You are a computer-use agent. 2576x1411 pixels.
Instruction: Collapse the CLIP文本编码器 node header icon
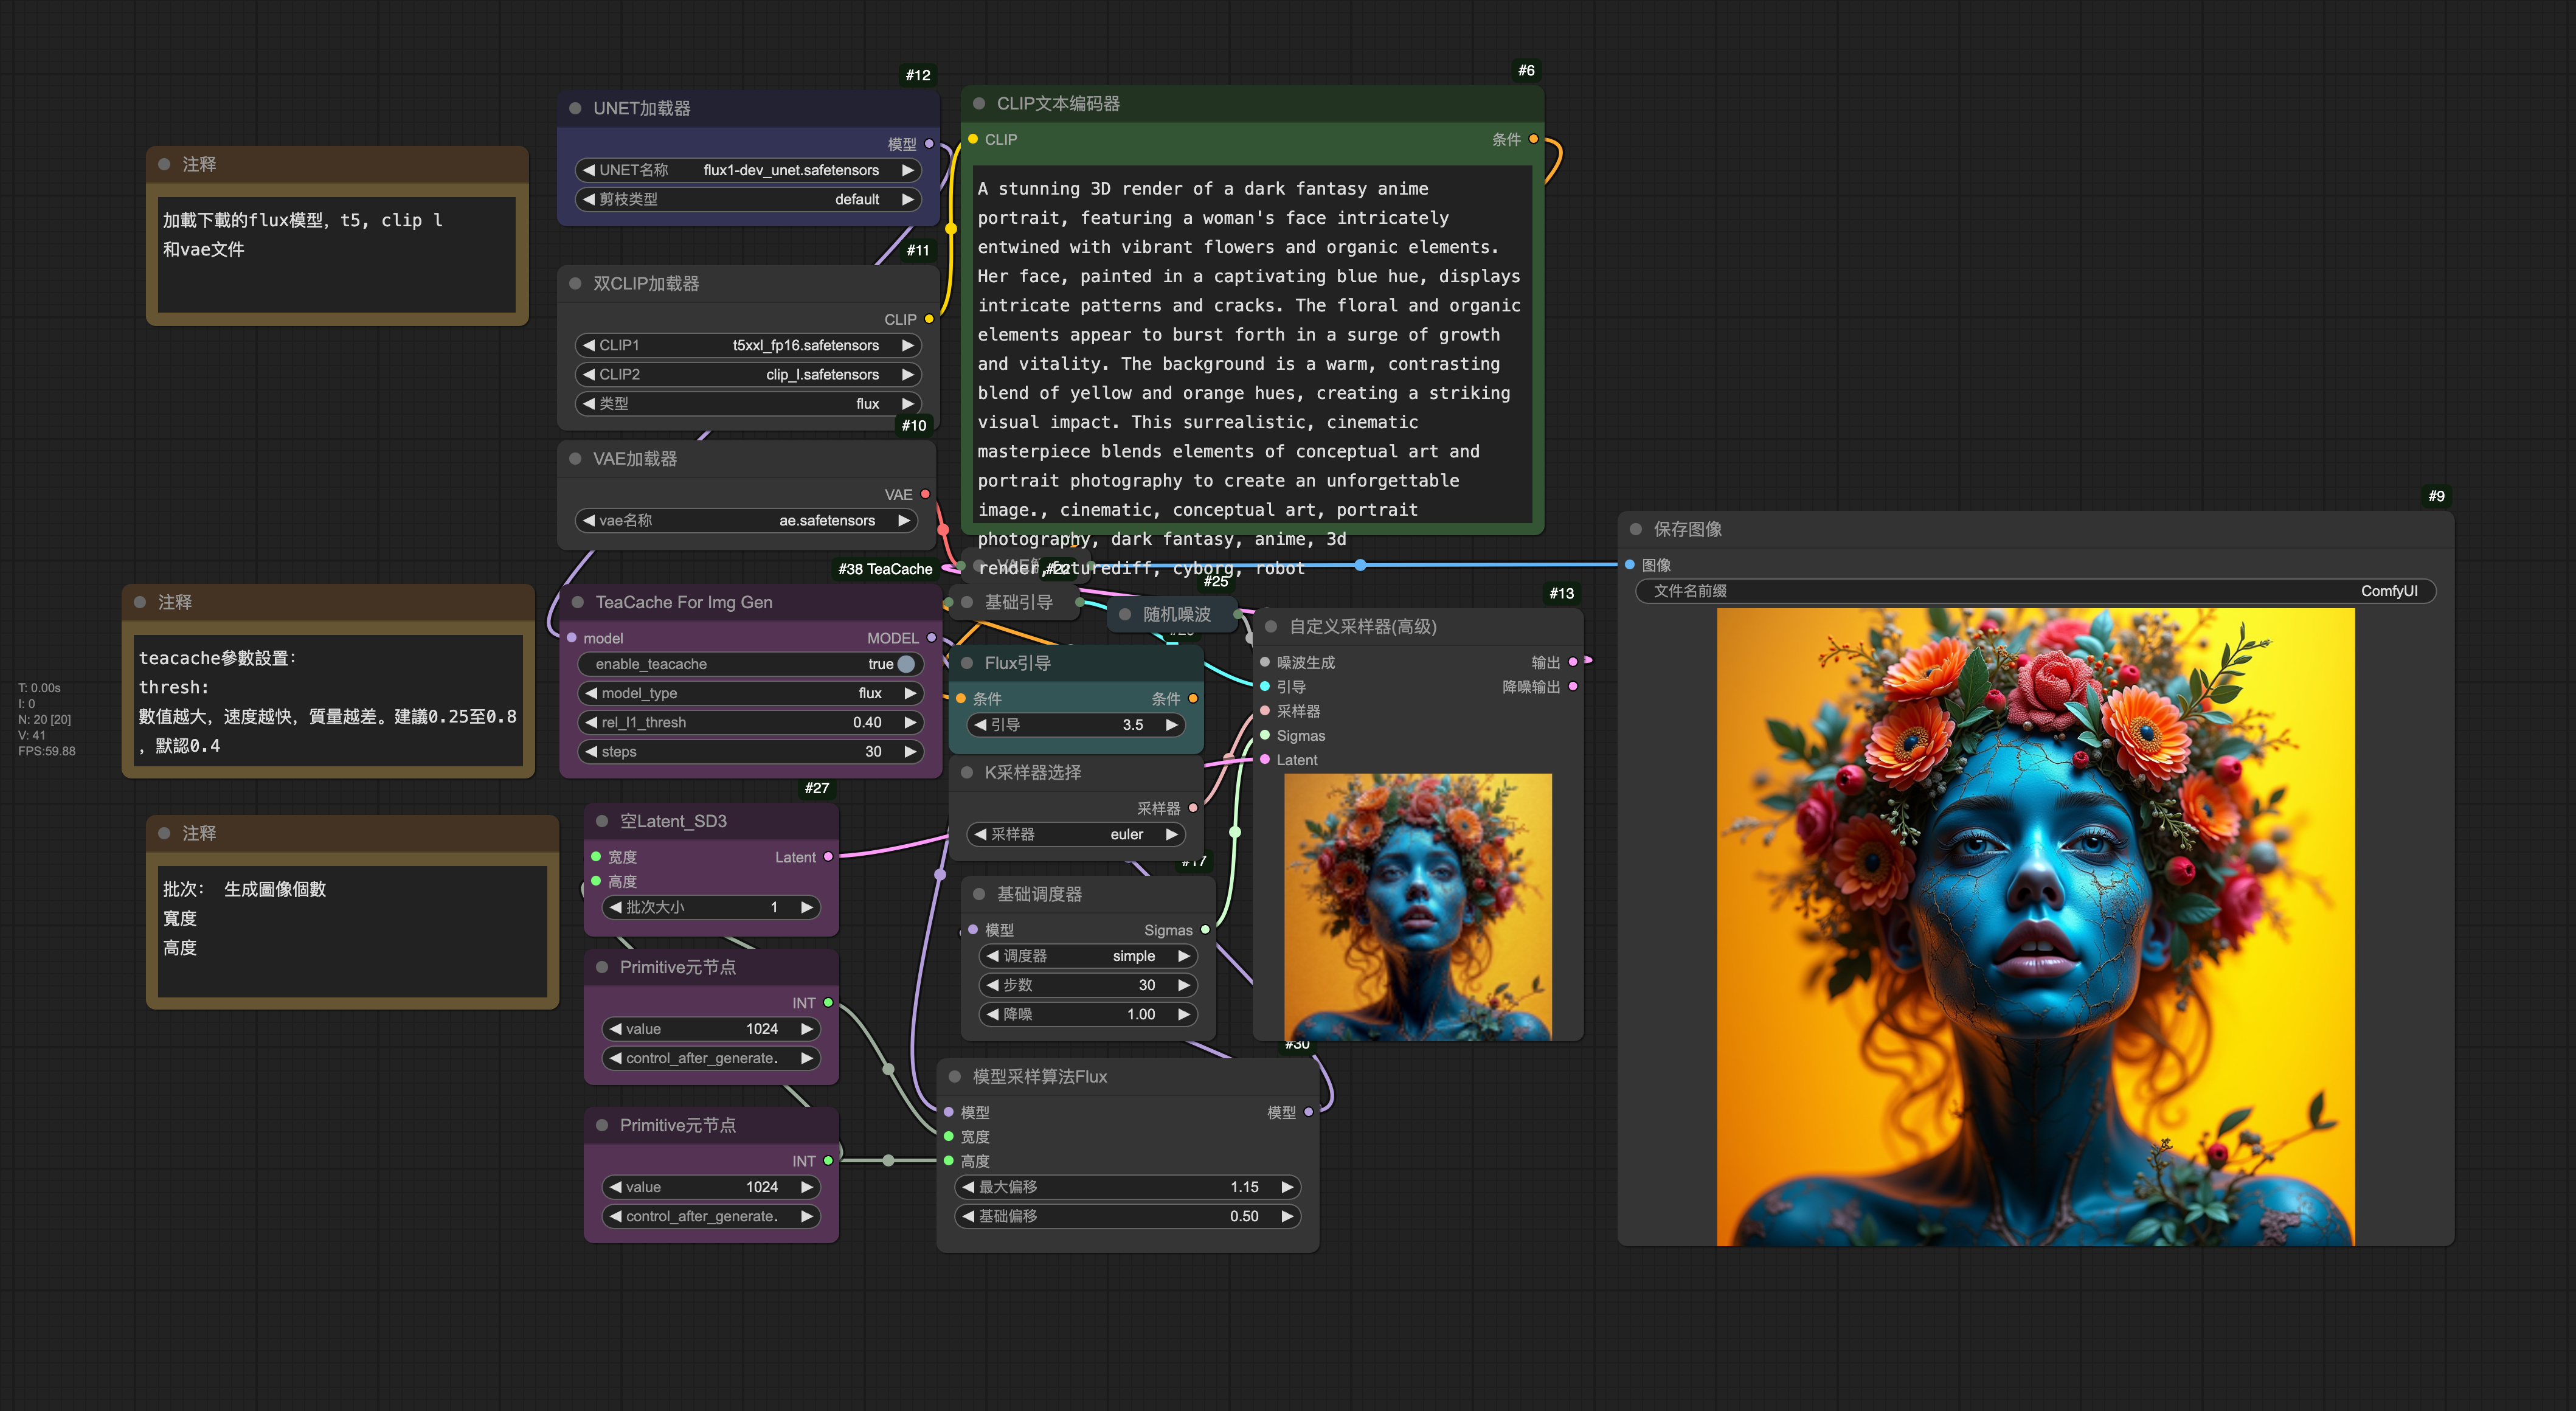tap(981, 103)
